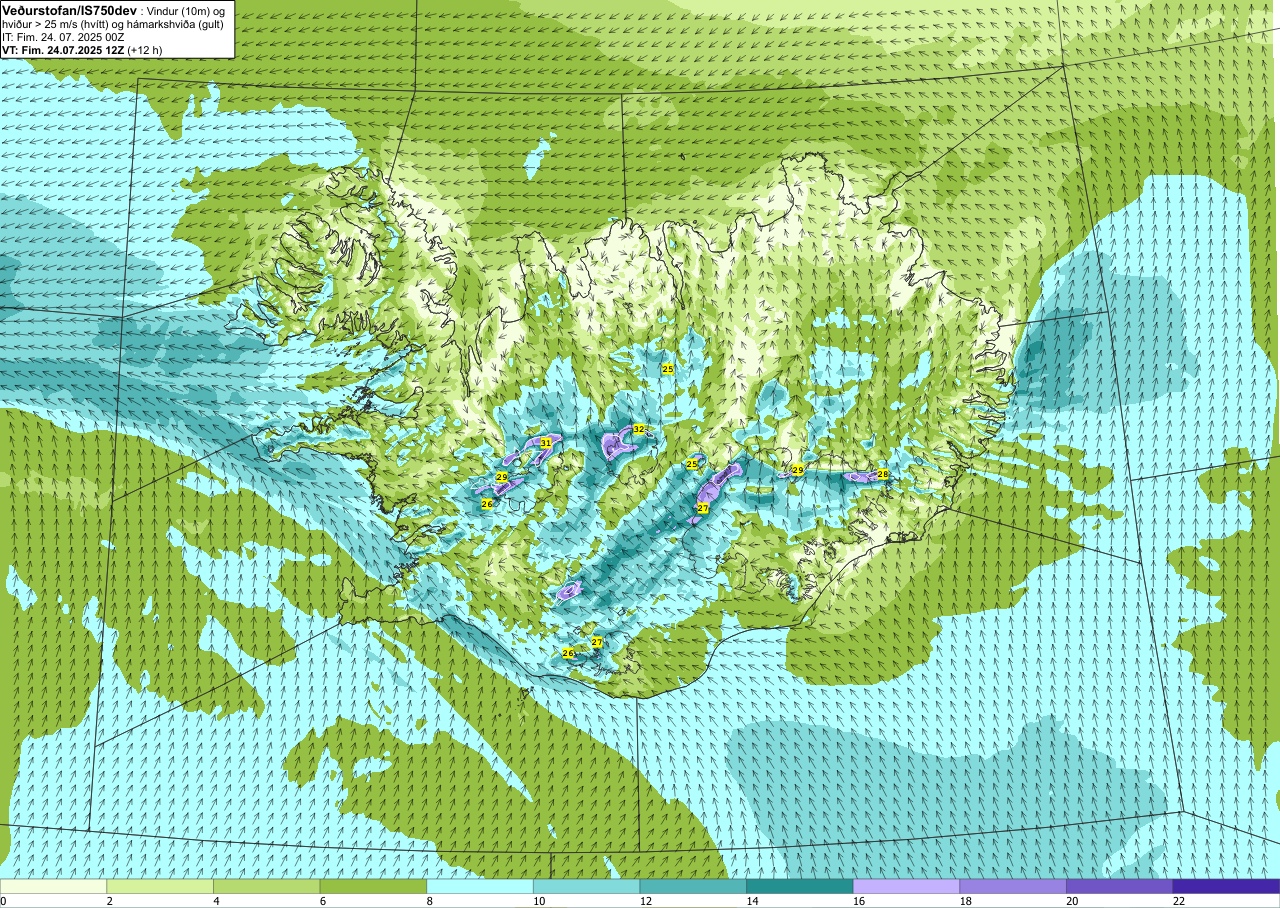Click the aqua 10–12 m/s legend swatch

[586, 886]
